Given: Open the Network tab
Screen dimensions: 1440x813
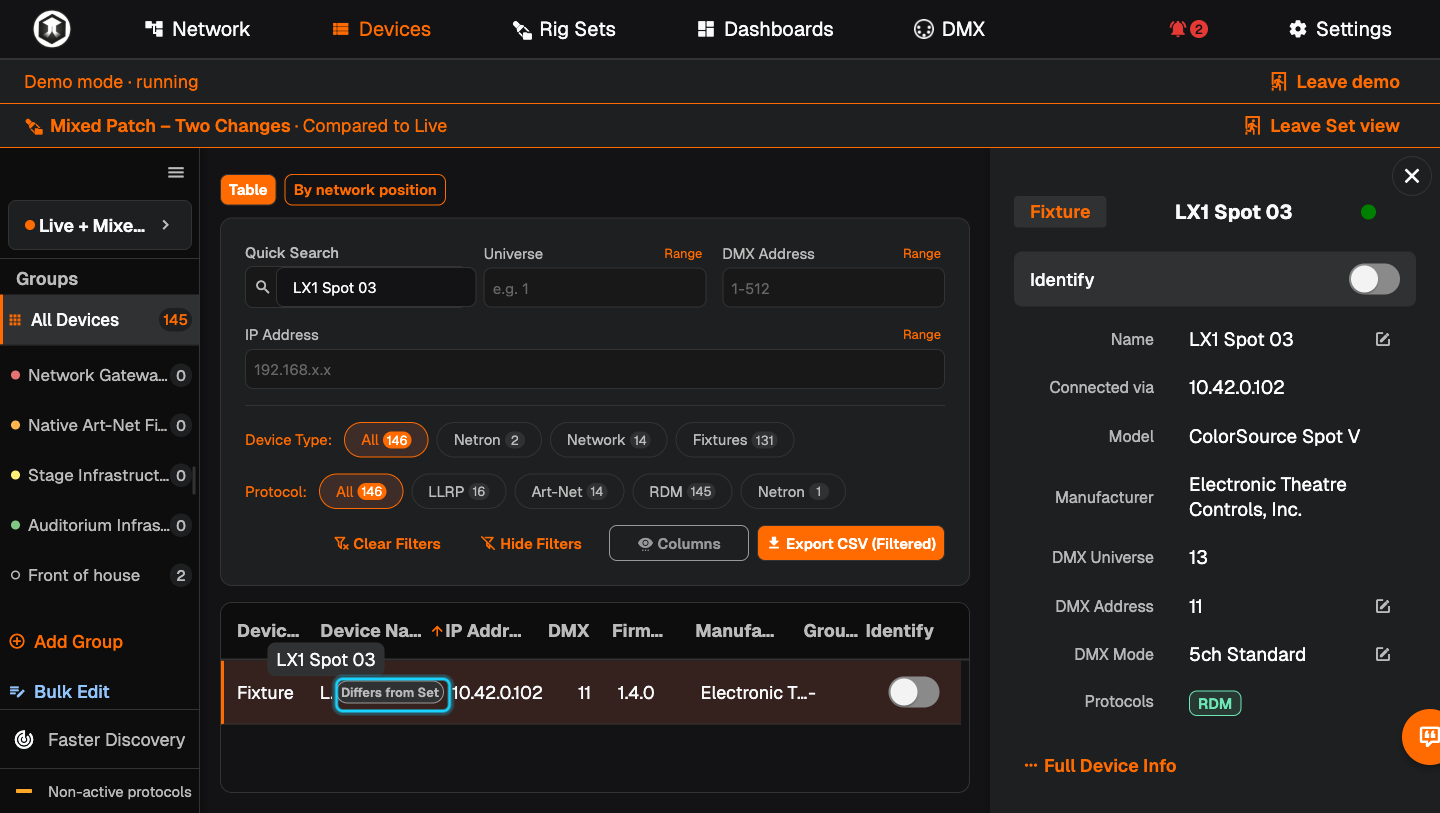Looking at the screenshot, I should (197, 29).
